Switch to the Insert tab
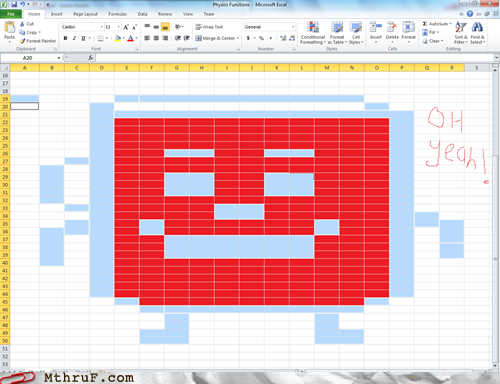The image size is (500, 384). tap(57, 14)
